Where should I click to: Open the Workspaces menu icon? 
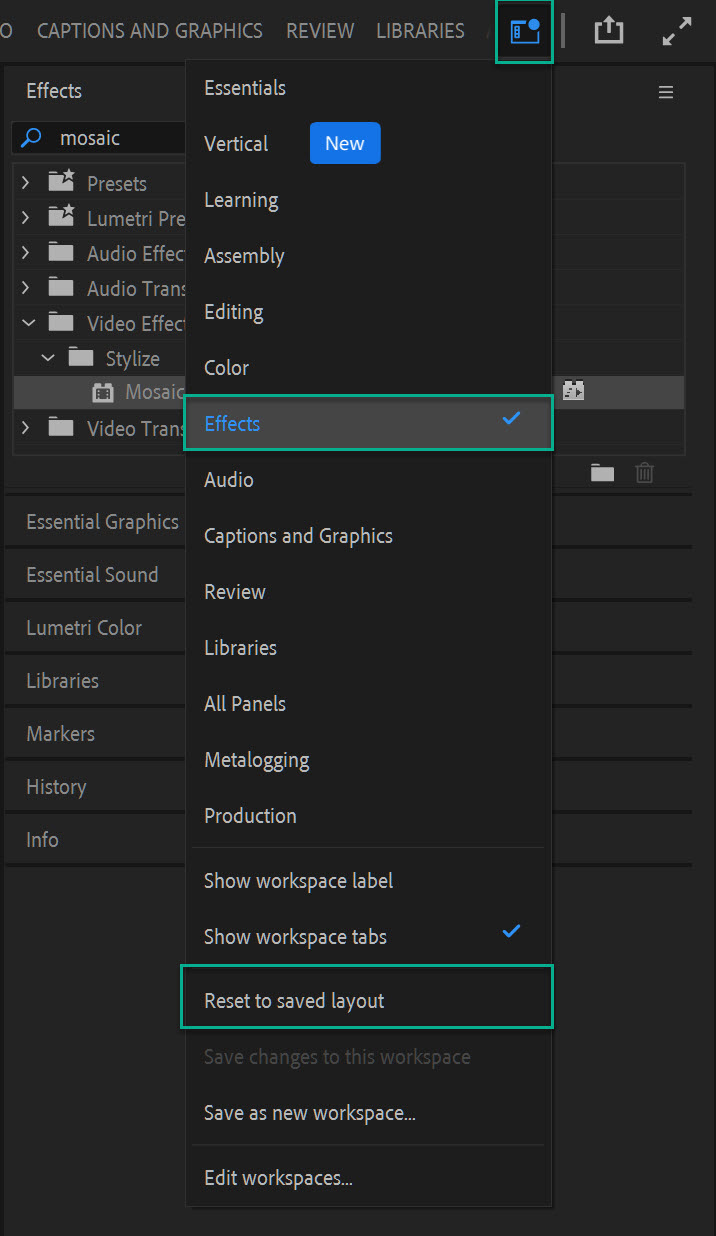tap(525, 31)
